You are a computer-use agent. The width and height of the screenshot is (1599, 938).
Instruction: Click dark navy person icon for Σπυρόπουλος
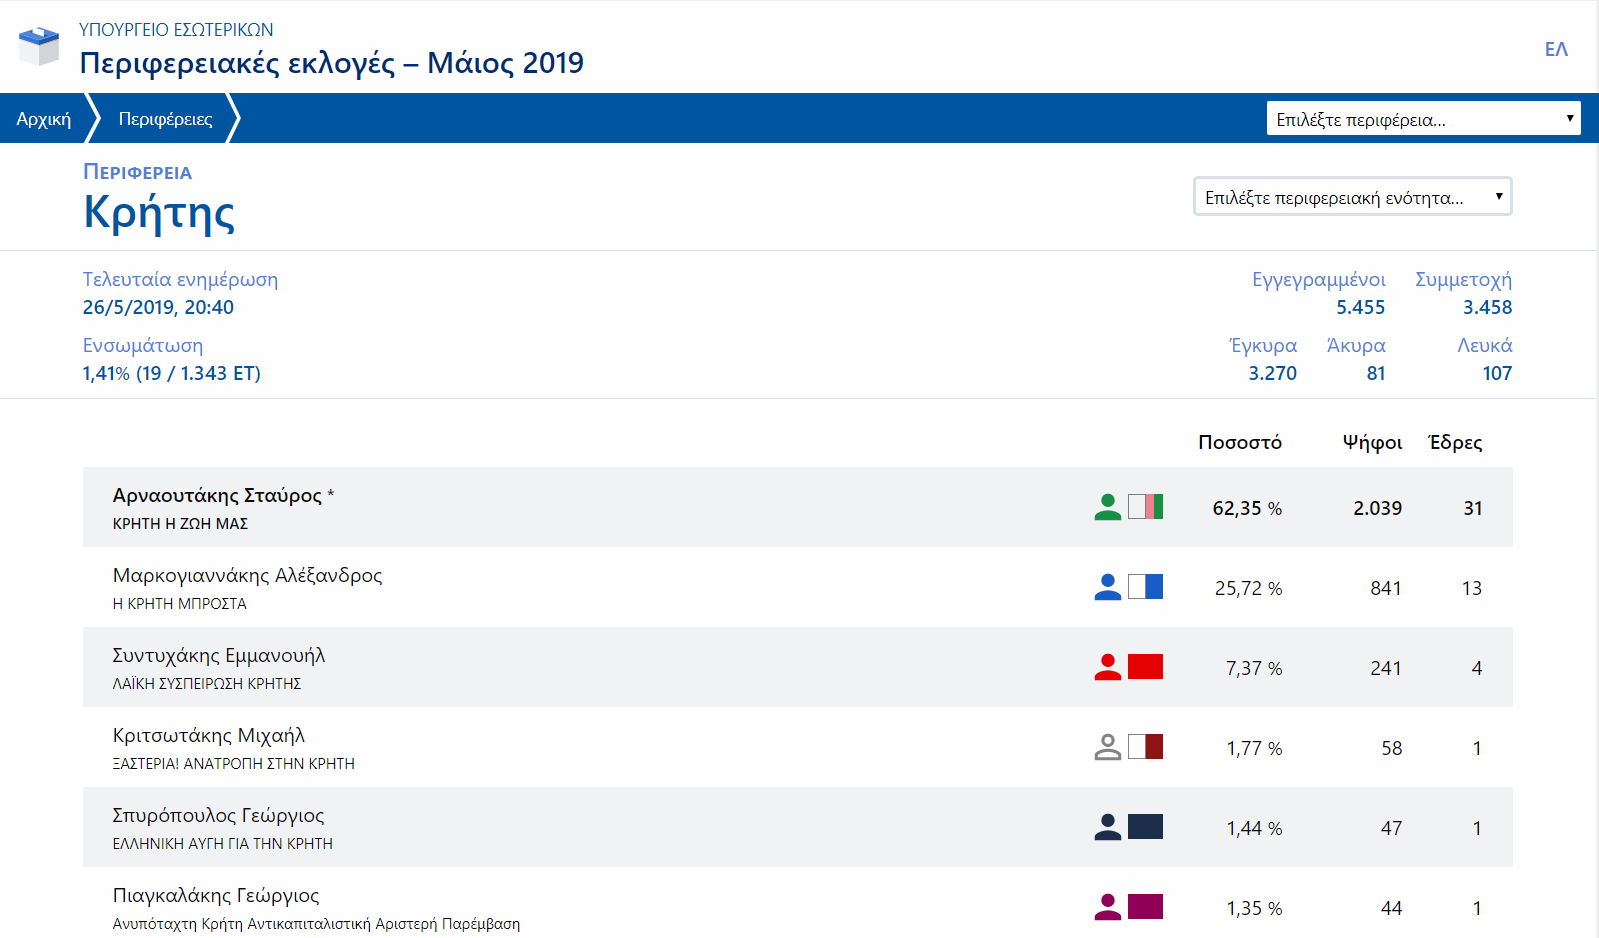[1107, 827]
